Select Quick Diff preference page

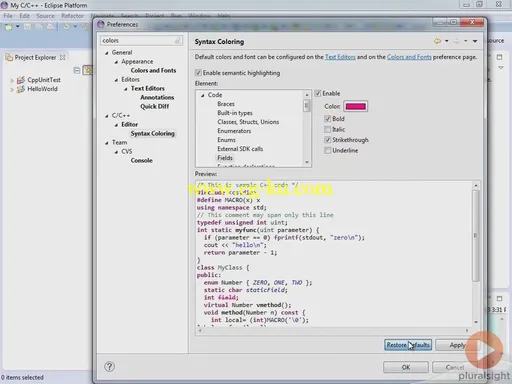pyautogui.click(x=154, y=106)
